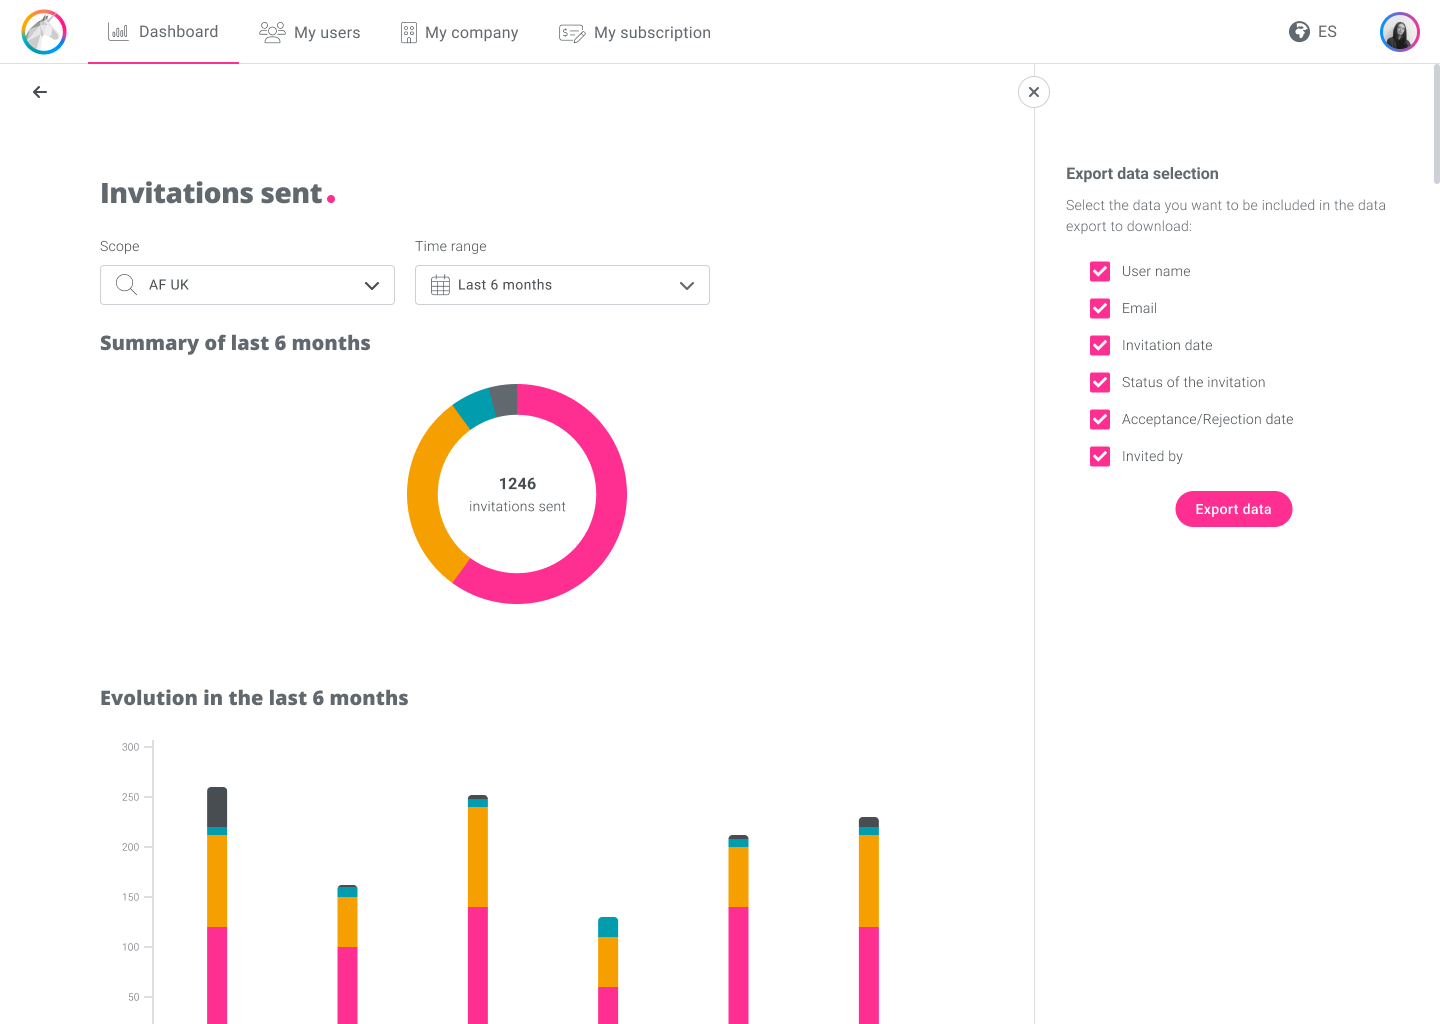The height and width of the screenshot is (1024, 1440).
Task: Open the My subscription tab
Action: click(635, 32)
